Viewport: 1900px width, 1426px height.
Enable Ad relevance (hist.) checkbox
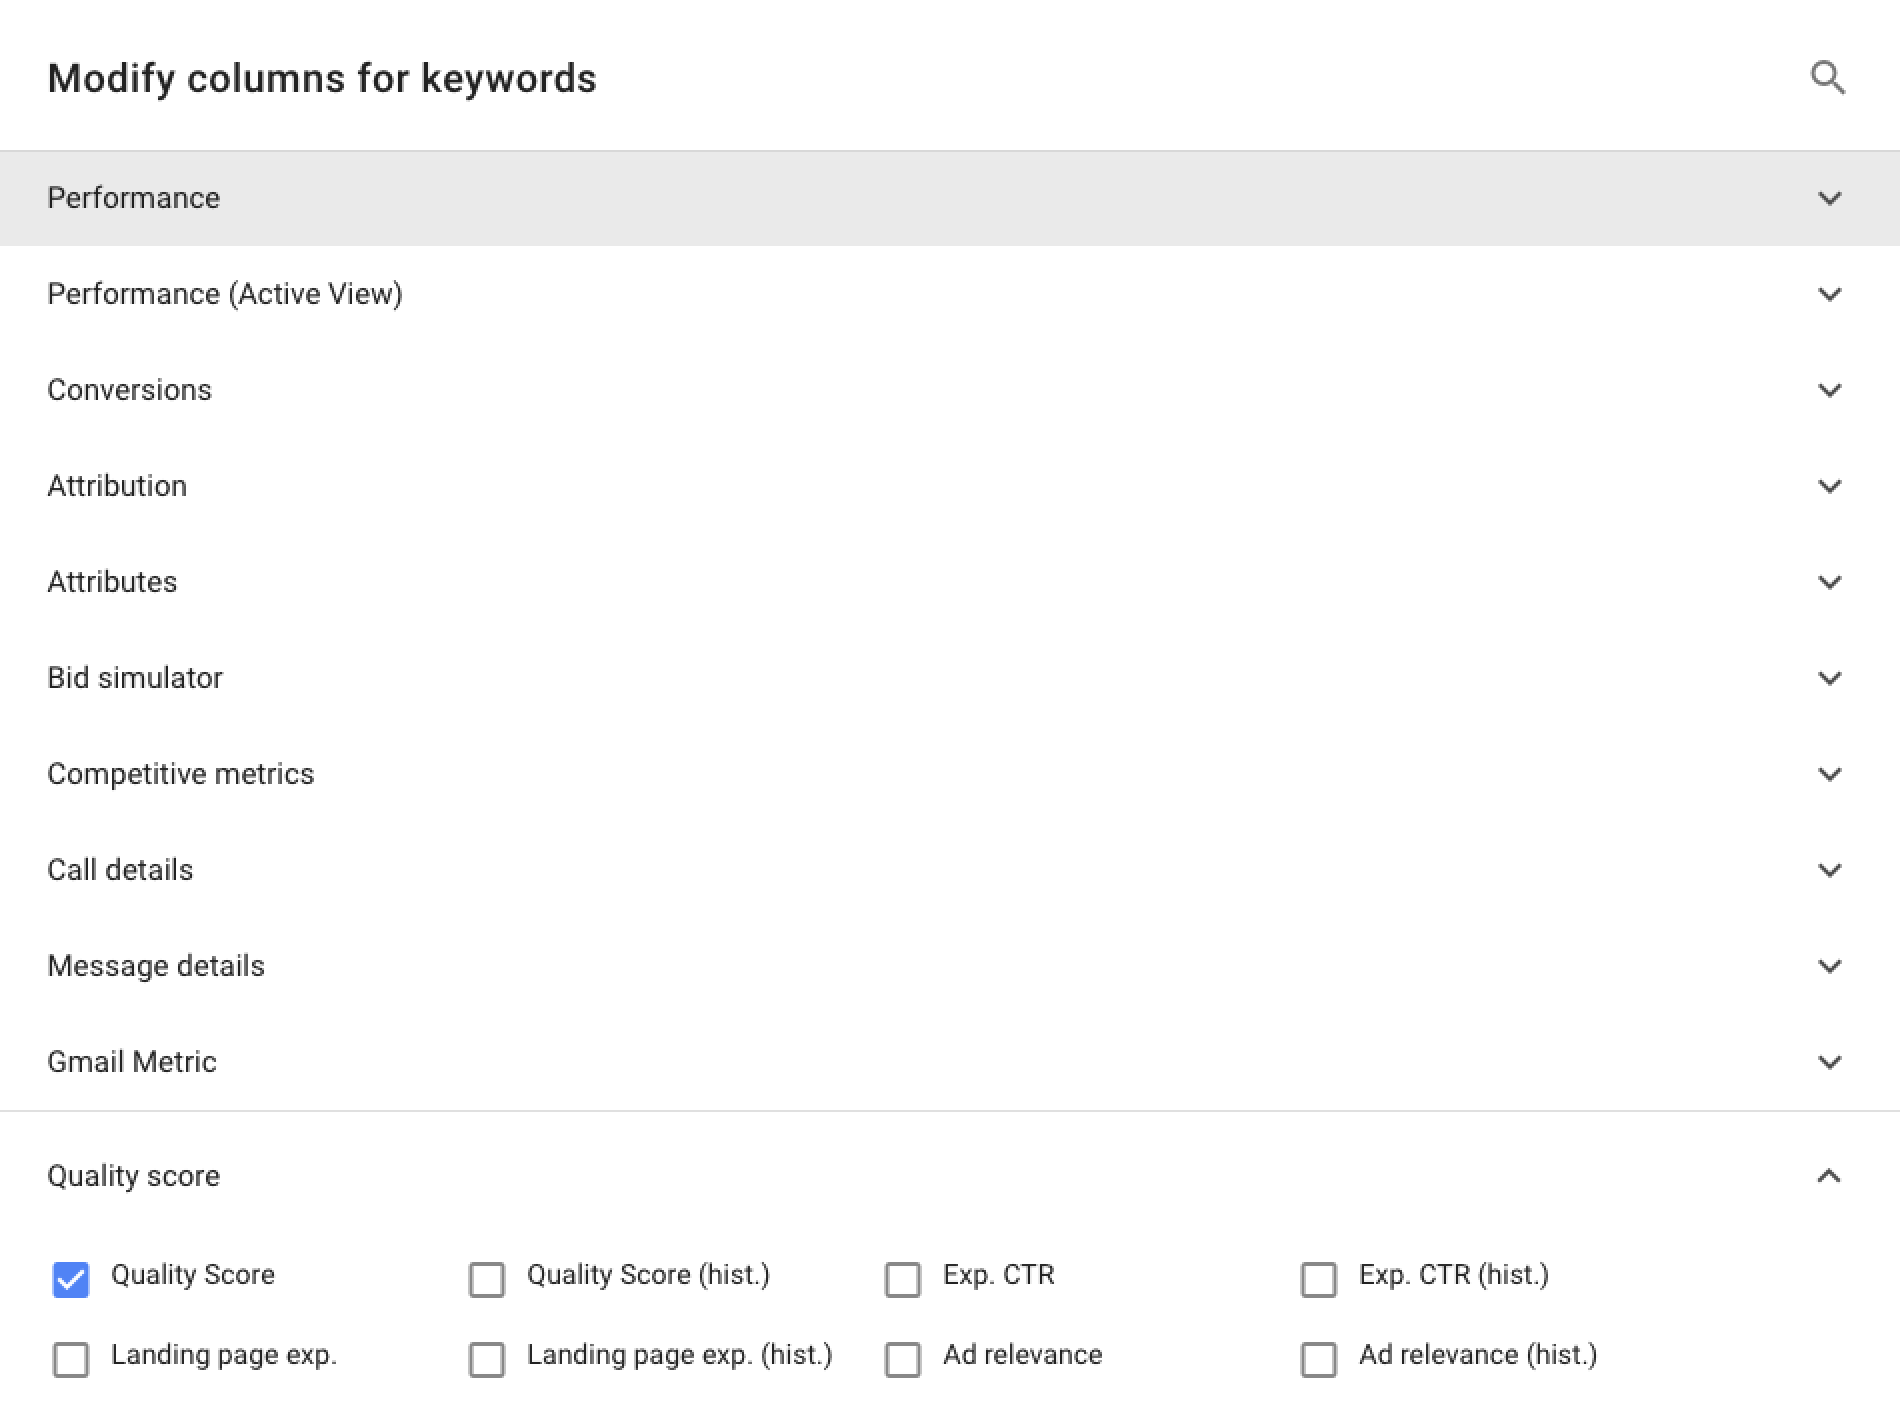(x=1319, y=1359)
